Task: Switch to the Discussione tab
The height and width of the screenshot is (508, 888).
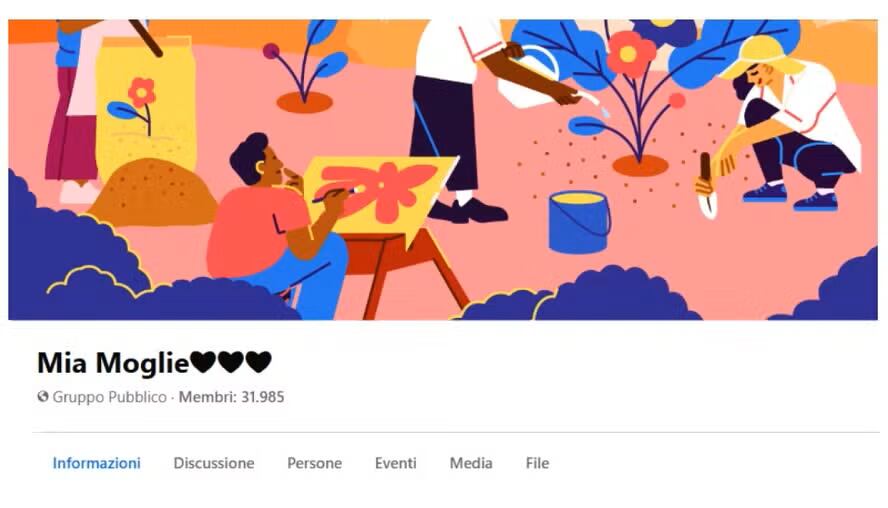Action: pos(214,463)
